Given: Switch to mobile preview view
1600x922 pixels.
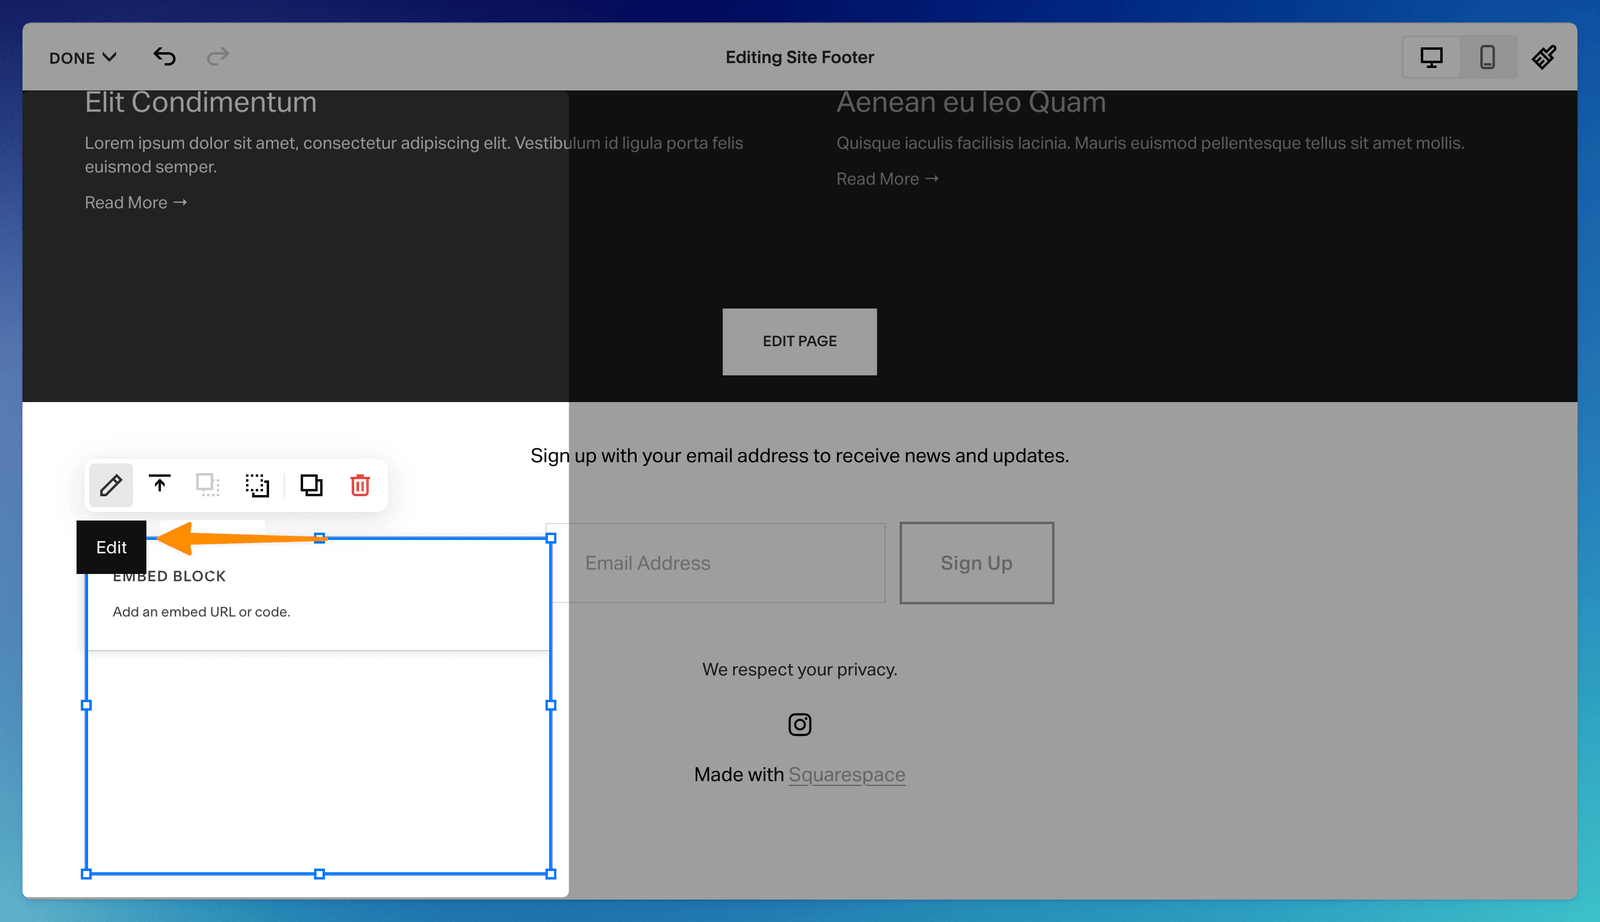Looking at the screenshot, I should pyautogui.click(x=1487, y=57).
